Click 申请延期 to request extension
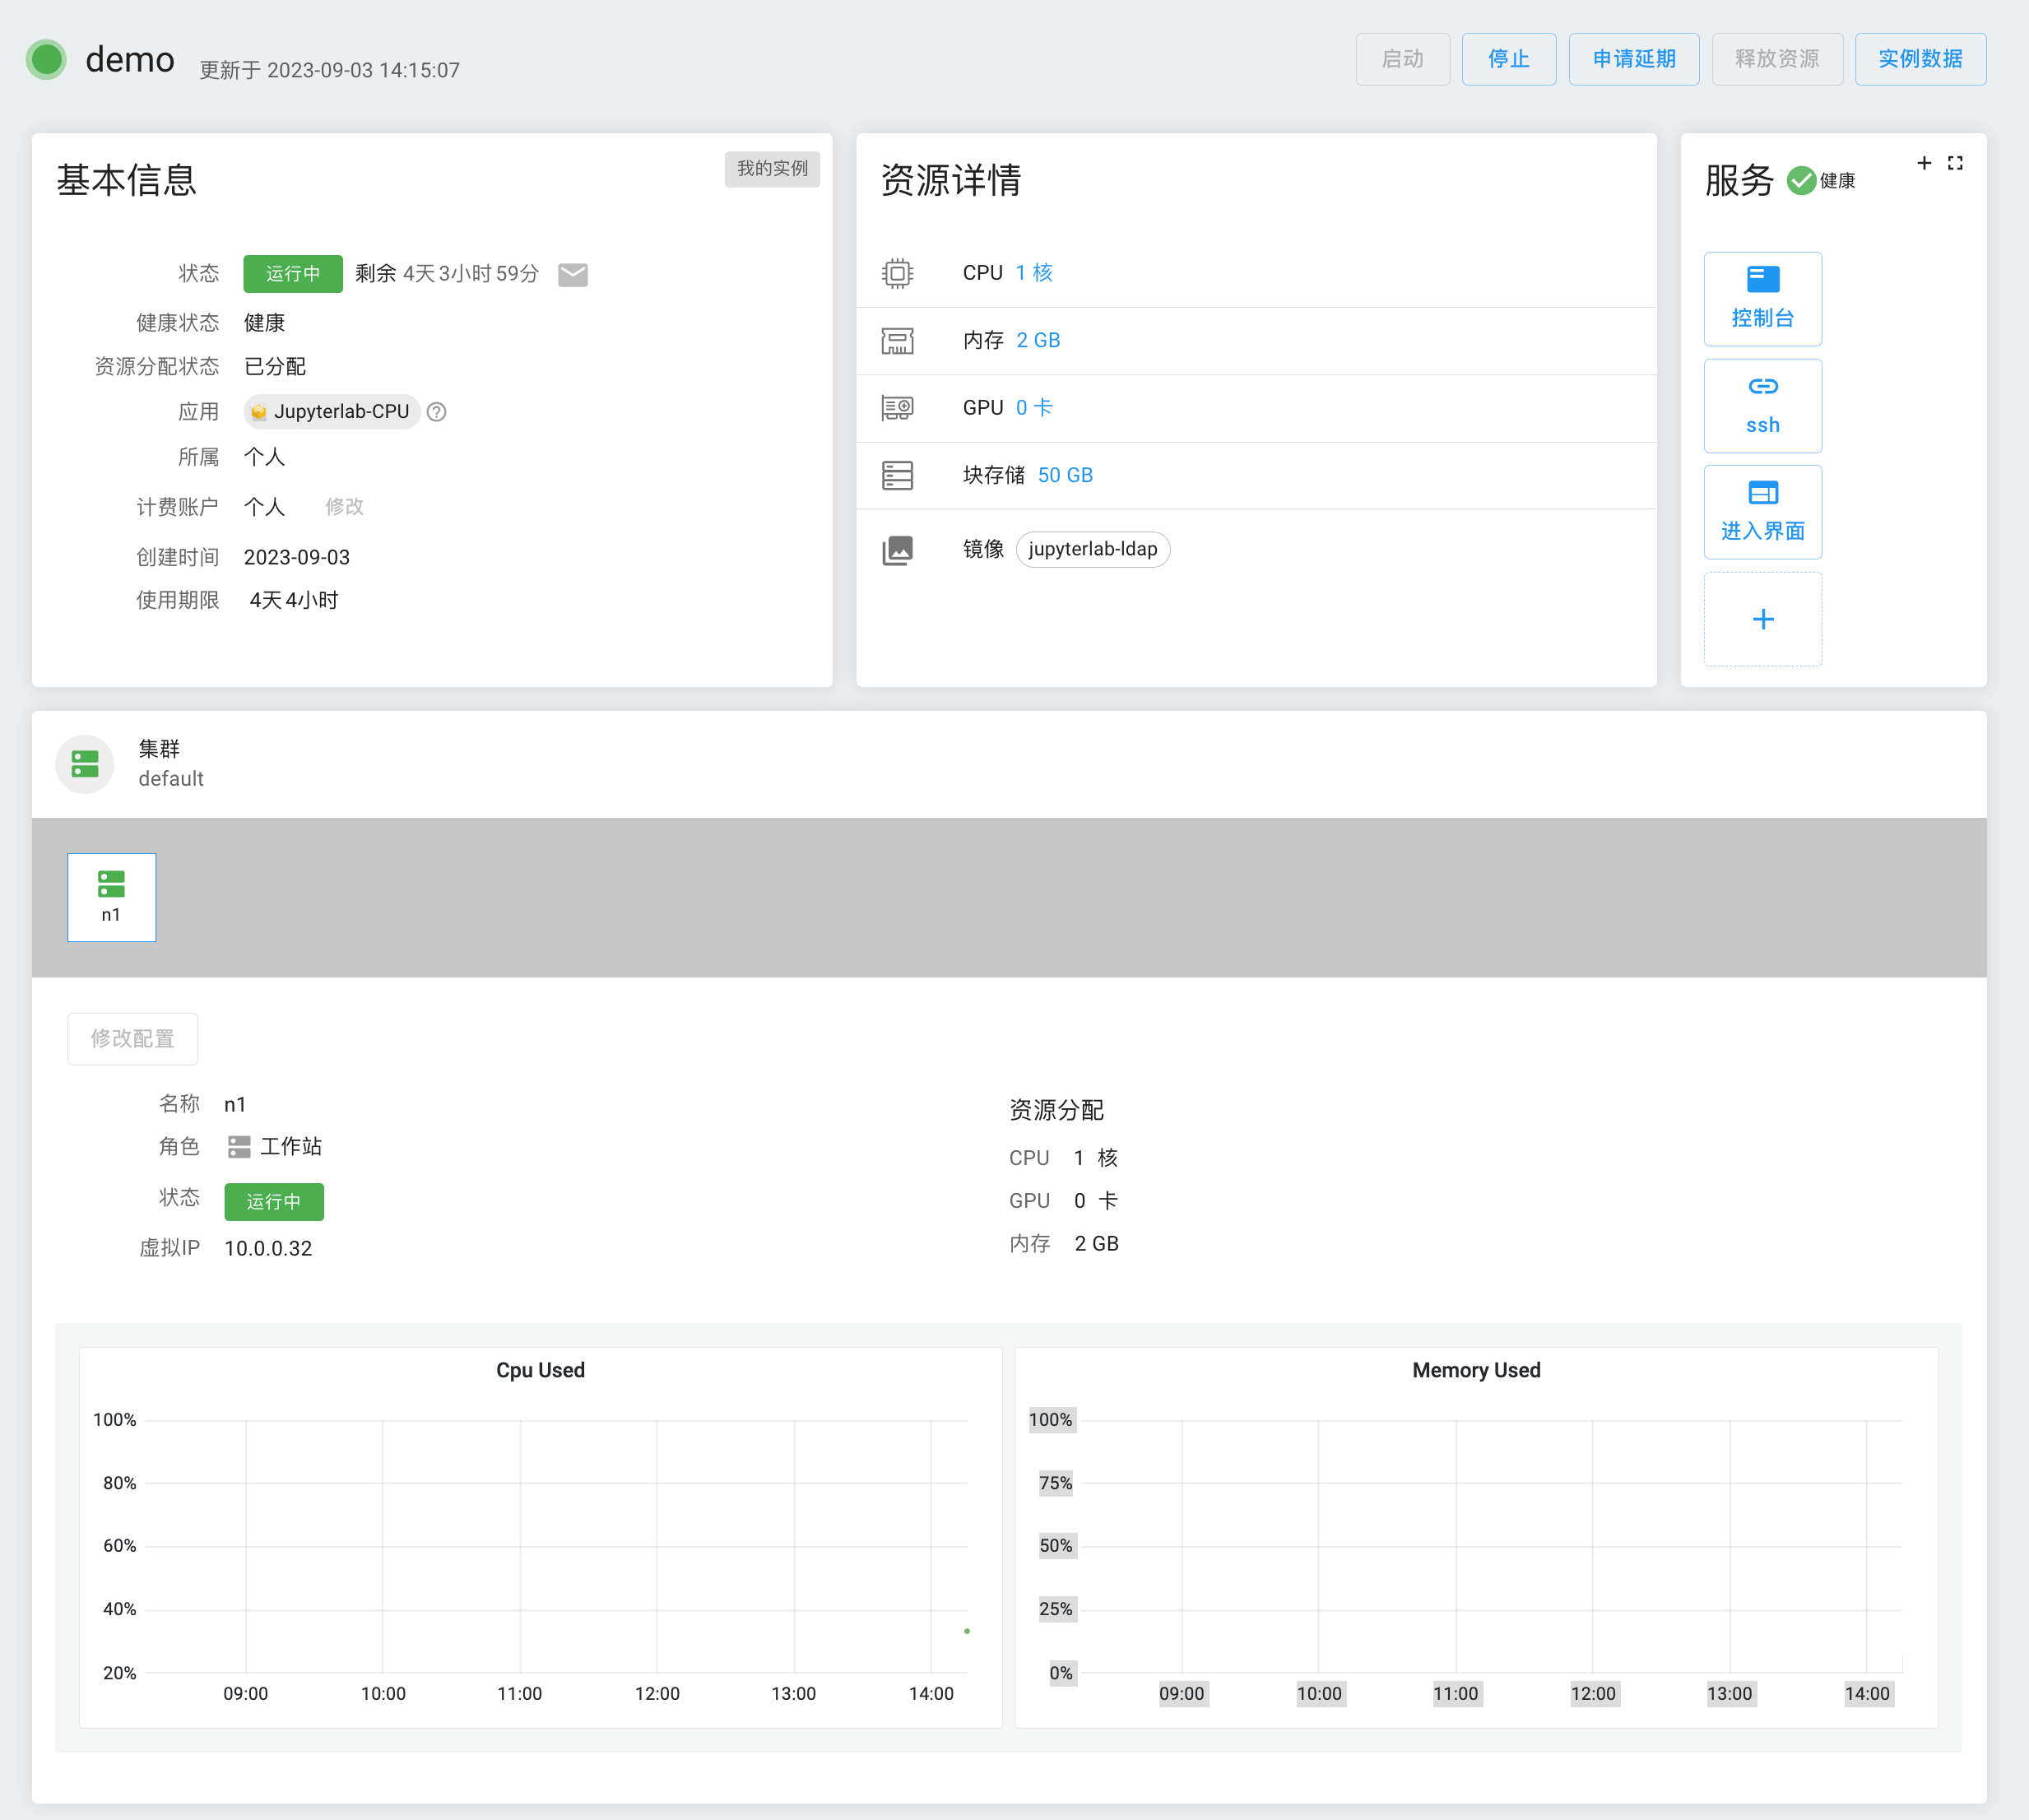 (1633, 59)
